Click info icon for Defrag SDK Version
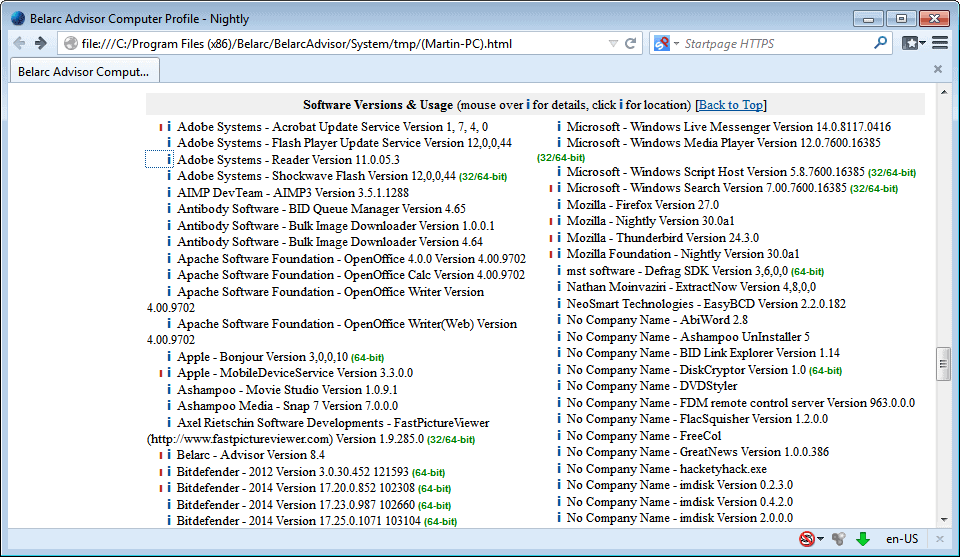 (x=558, y=271)
